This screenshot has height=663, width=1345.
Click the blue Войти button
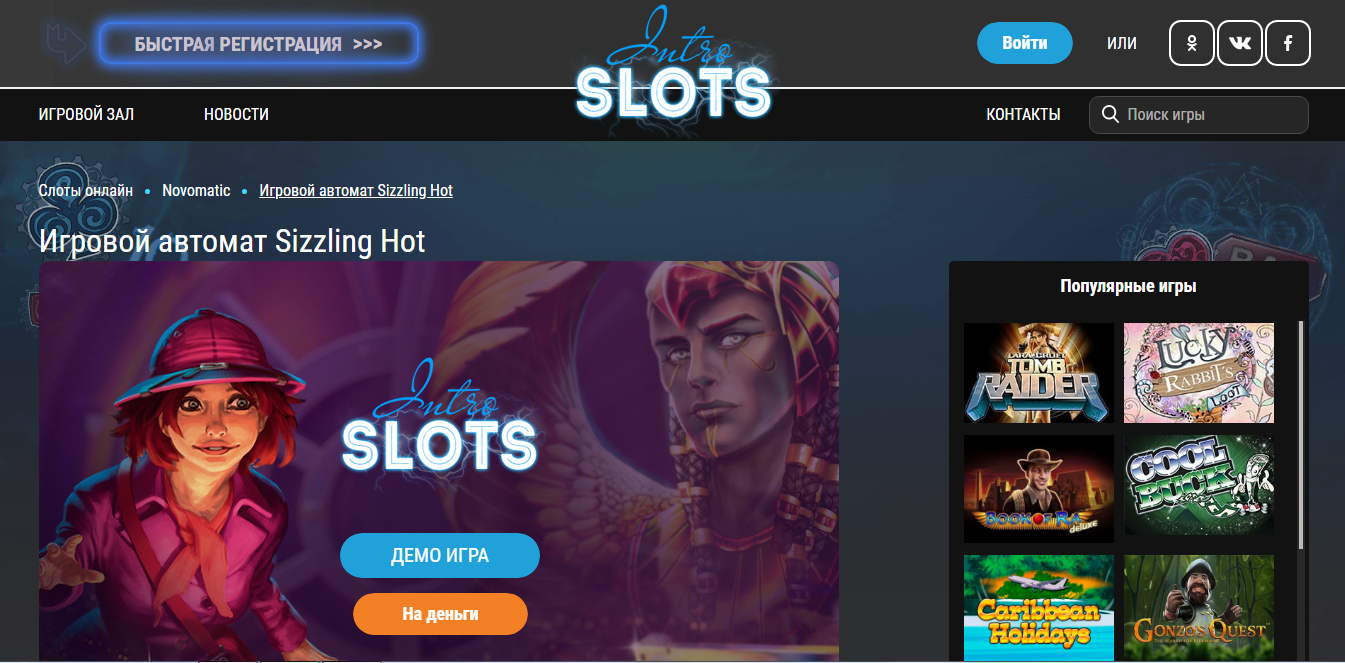click(1024, 43)
